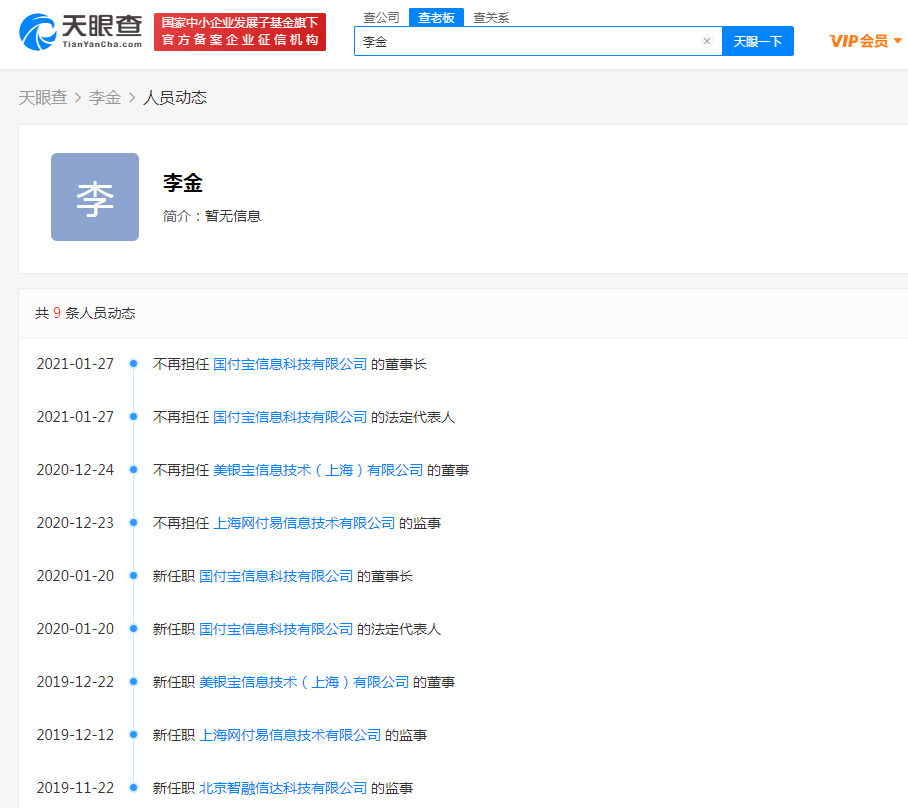
Task: Go to 天眼查 breadcrumb link
Action: click(43, 97)
